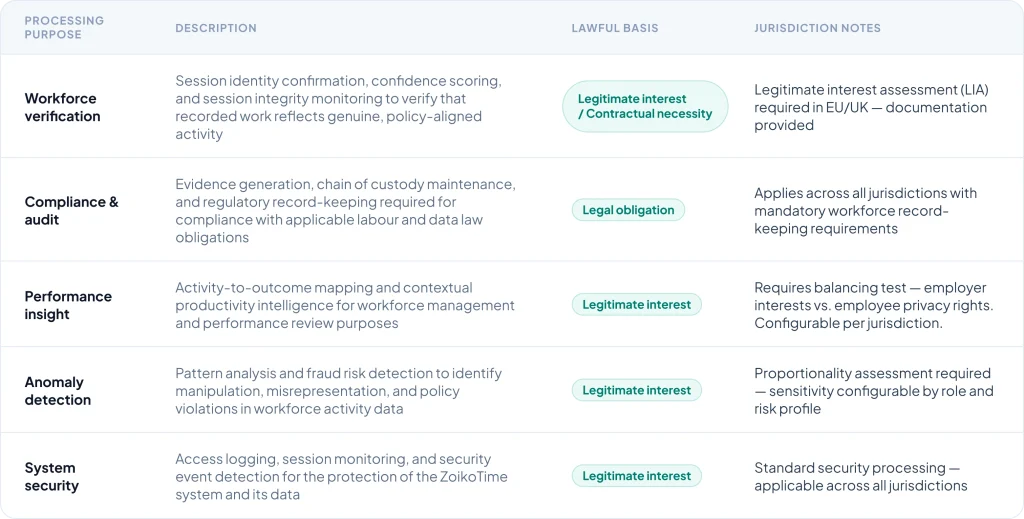Viewport: 1024px width, 519px height.
Task: Click the Compliance & audit row label
Action: click(71, 210)
